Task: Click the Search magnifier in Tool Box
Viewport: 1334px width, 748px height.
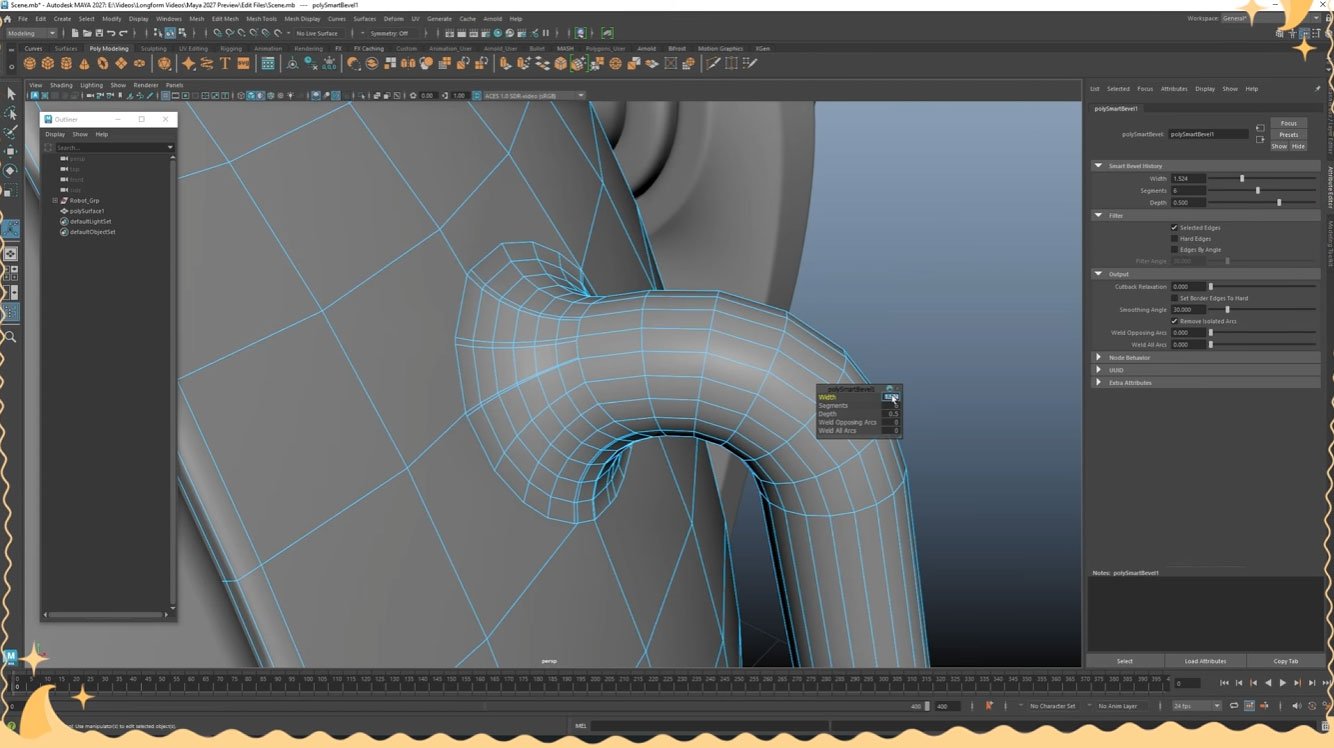Action: point(11,337)
